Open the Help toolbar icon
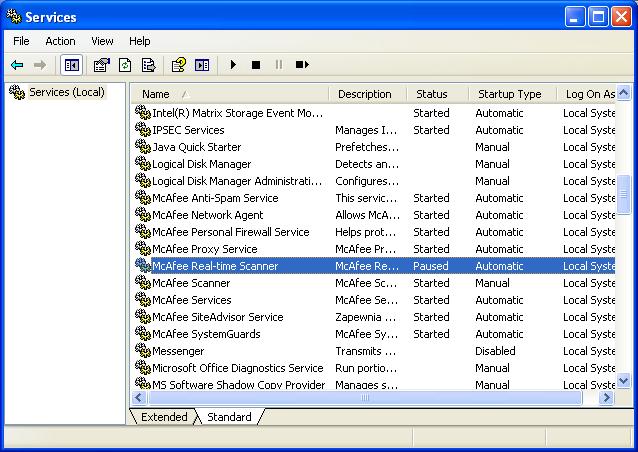This screenshot has height=452, width=638. pyautogui.click(x=179, y=65)
